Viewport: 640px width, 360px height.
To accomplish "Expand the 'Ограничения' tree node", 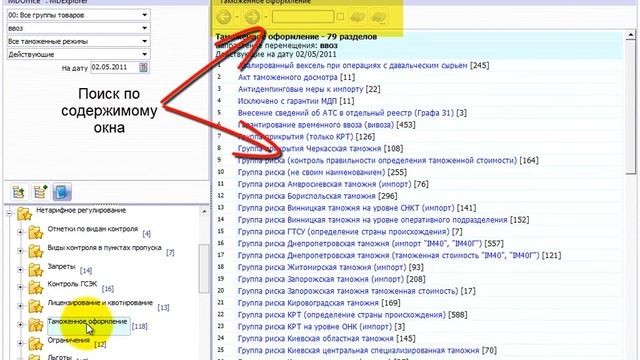I will point(20,343).
